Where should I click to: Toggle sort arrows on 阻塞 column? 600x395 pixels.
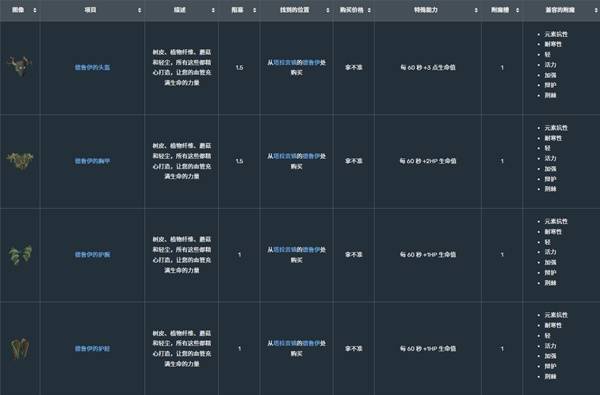(x=254, y=10)
